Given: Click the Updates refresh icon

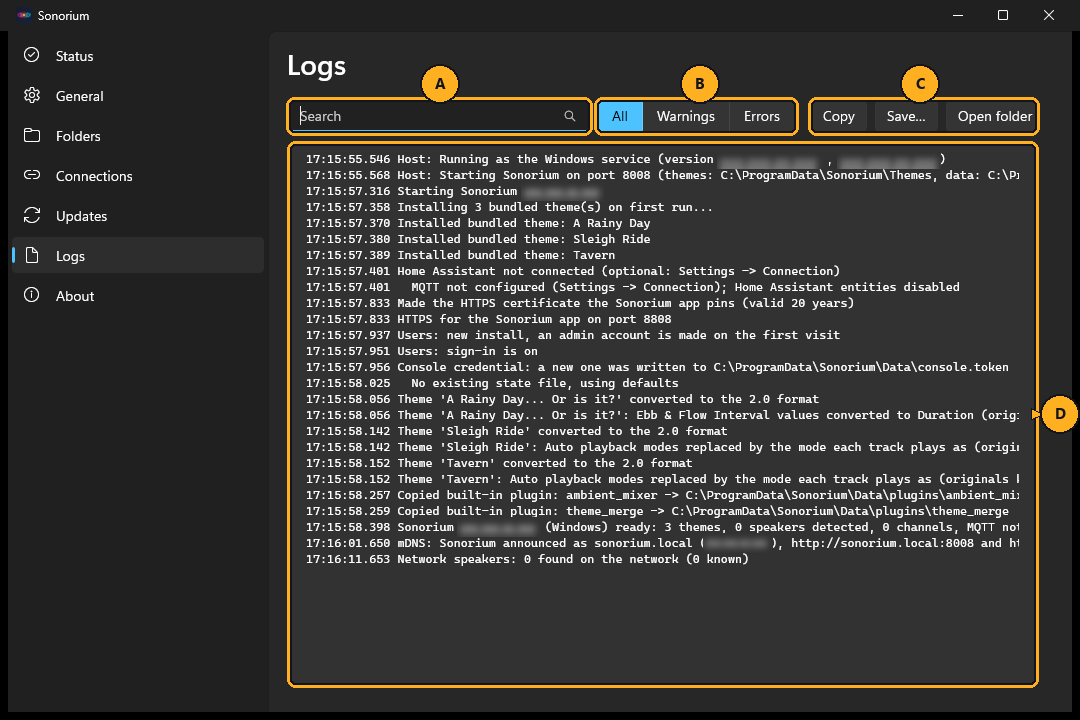Looking at the screenshot, I should [x=32, y=215].
